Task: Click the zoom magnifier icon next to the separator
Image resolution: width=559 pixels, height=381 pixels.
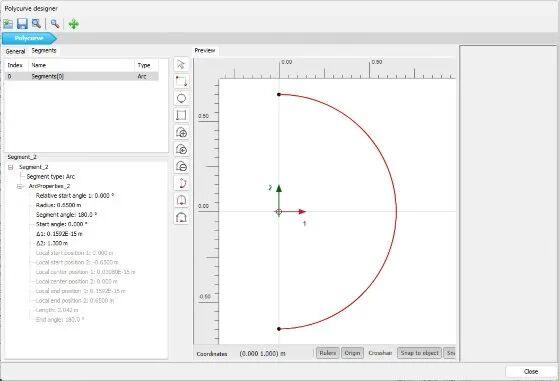Action: [55, 24]
